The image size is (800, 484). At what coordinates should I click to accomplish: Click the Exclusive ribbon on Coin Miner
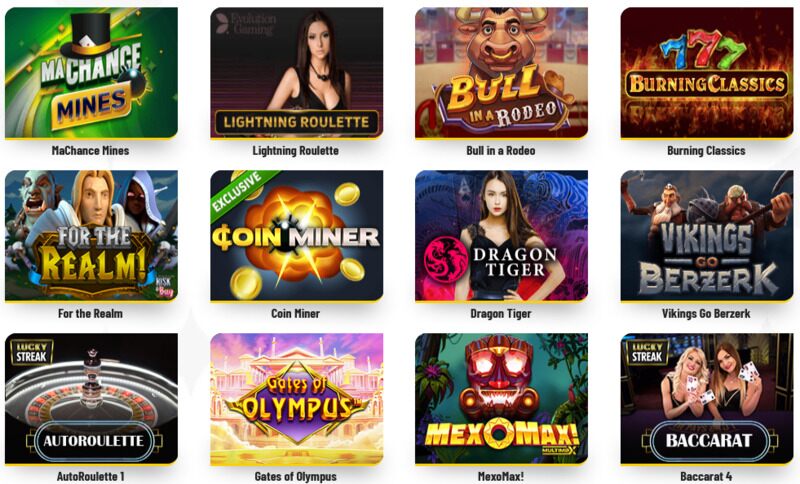[238, 192]
